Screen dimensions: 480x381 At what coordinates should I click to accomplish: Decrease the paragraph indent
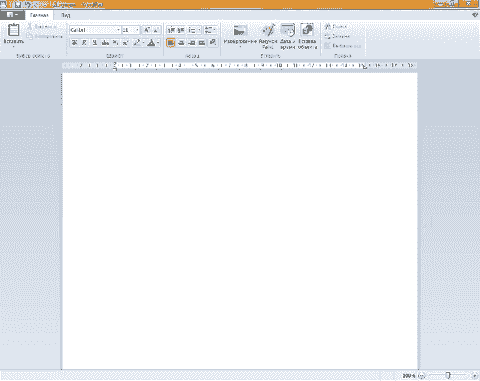[171, 30]
